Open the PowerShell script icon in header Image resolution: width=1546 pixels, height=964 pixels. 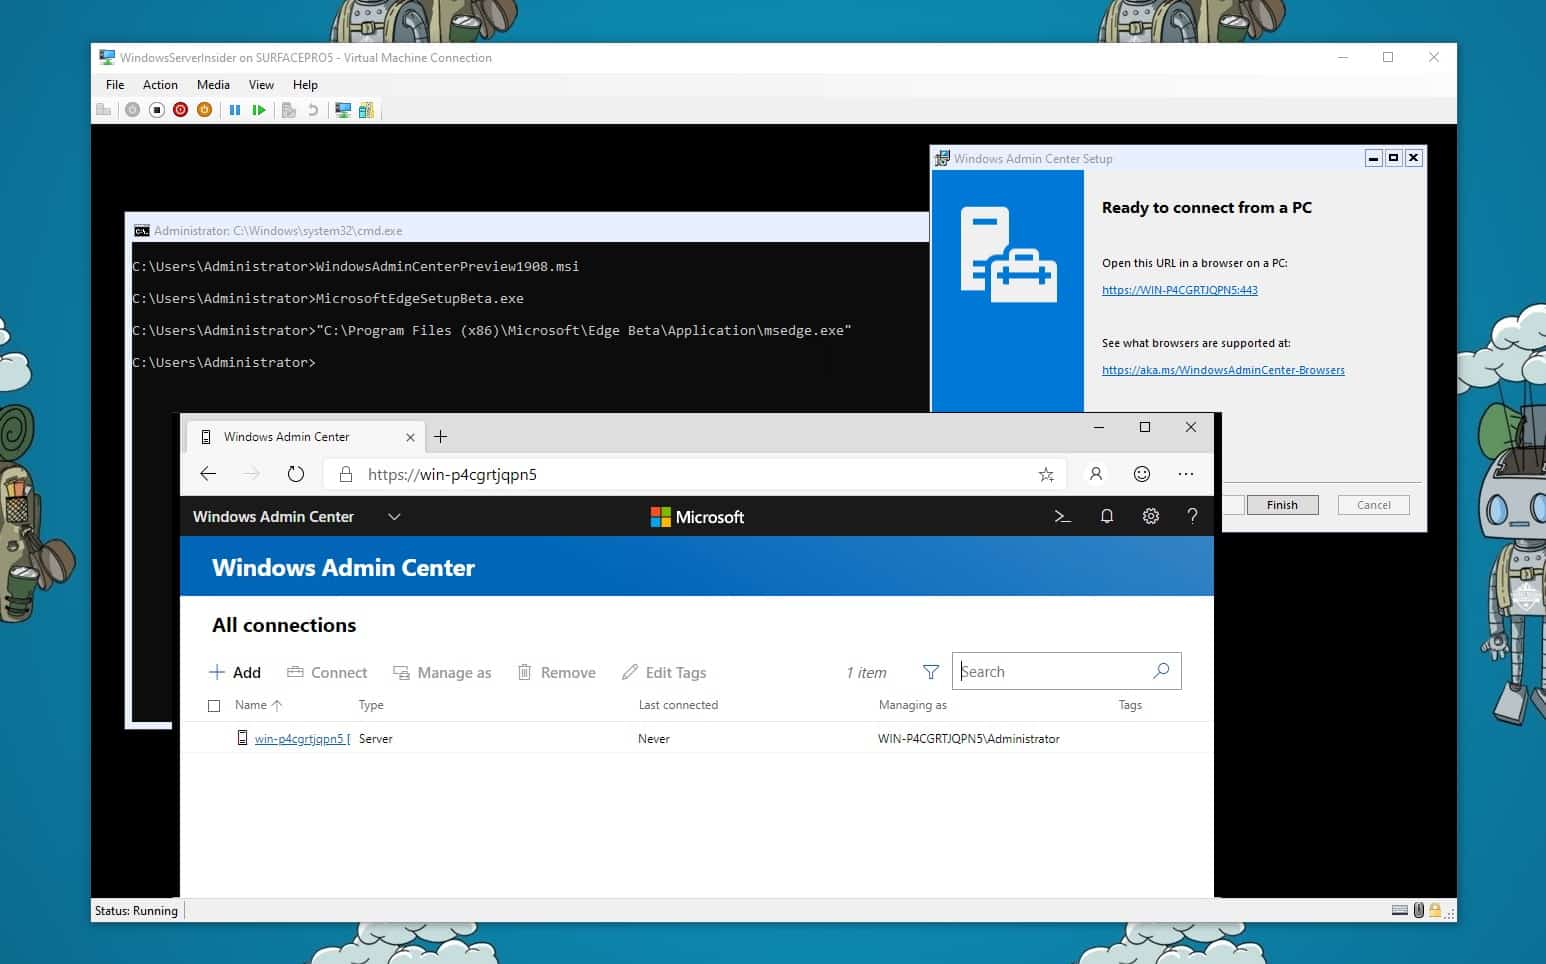tap(1063, 517)
